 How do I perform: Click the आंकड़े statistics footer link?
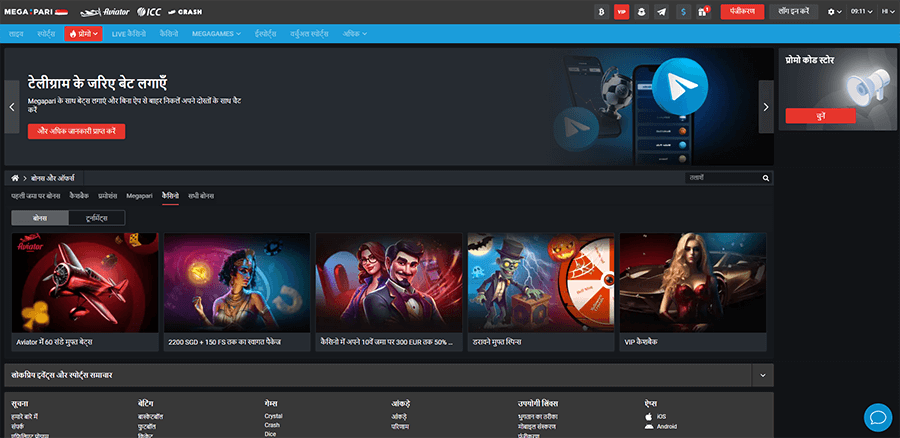399,416
